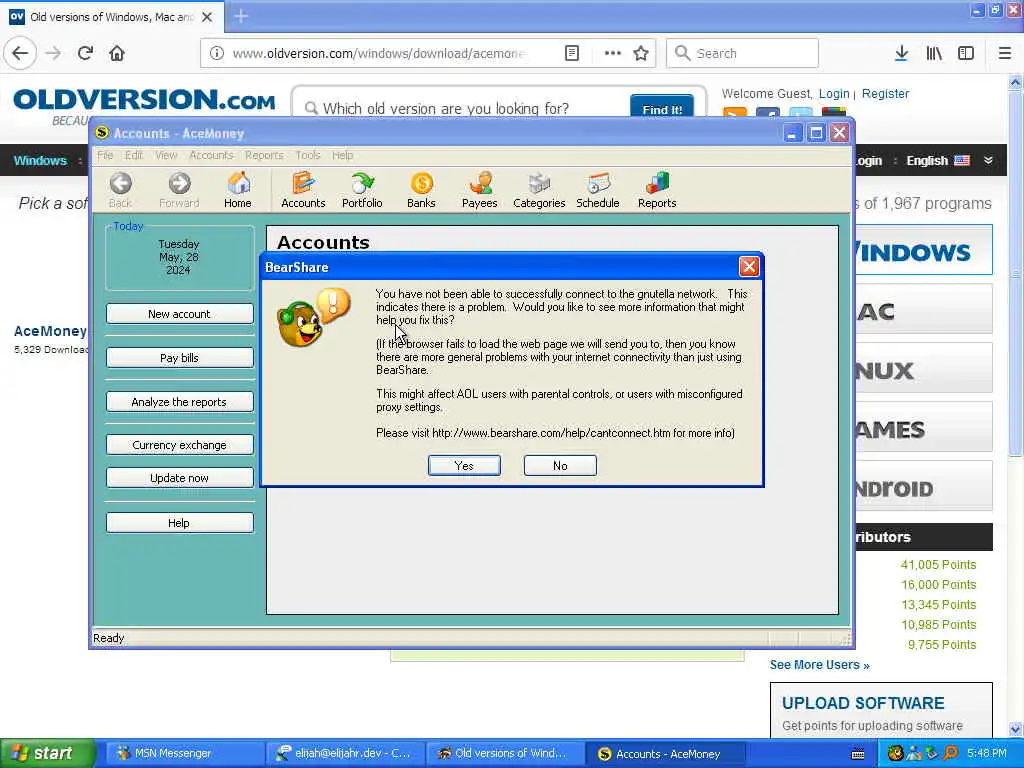Open the AceMoney Reports menu
Screen dimensions: 1024x768
[x=264, y=155]
